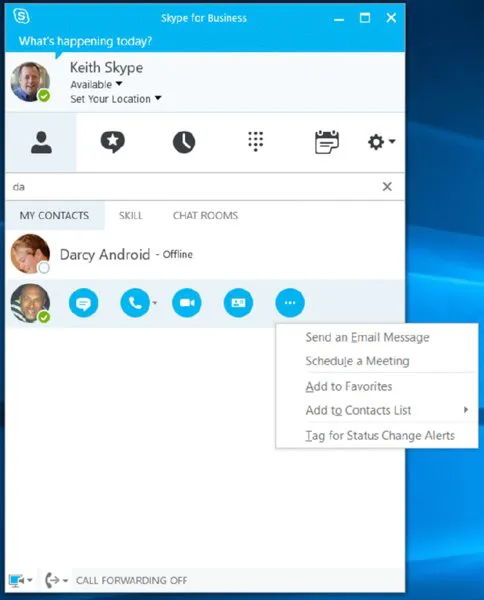Open the Contacts view person icon
This screenshot has width=484, height=600.
coord(41,142)
